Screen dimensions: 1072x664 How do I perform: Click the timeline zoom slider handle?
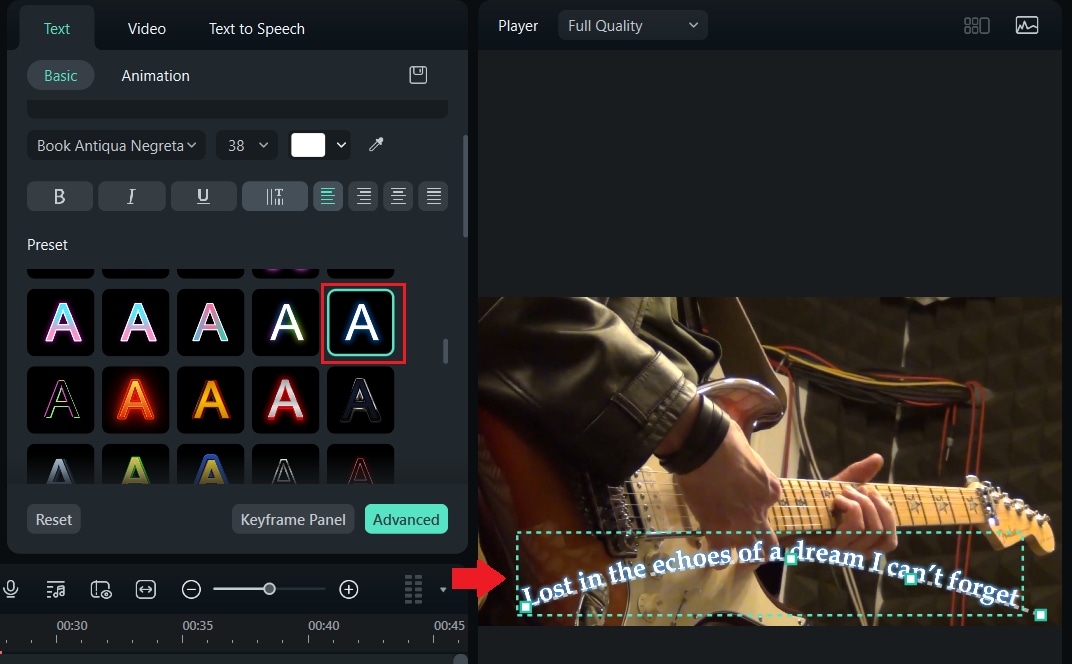[269, 589]
